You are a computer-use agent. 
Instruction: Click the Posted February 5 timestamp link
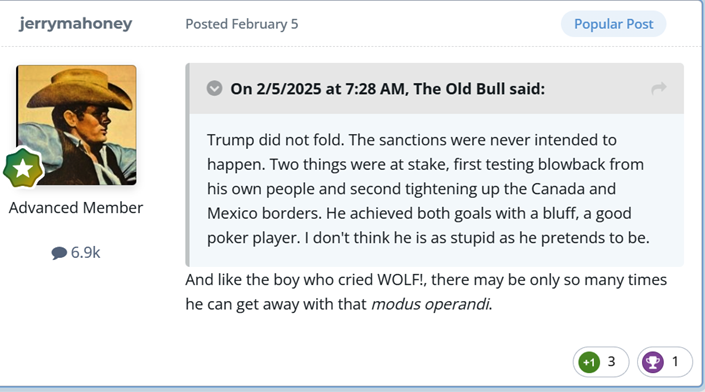click(x=242, y=24)
